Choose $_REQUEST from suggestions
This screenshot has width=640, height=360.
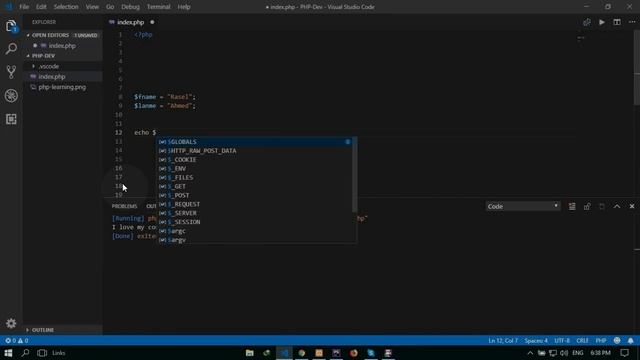(255, 204)
